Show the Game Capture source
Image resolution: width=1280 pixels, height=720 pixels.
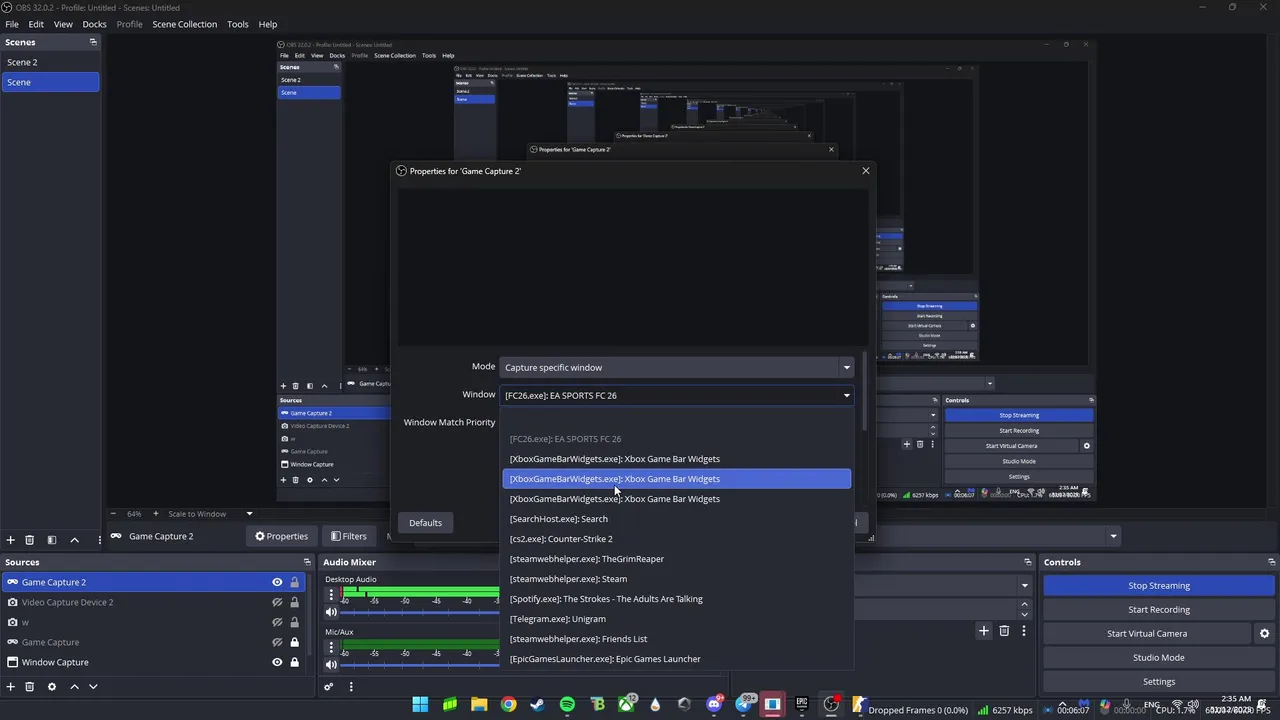277,642
